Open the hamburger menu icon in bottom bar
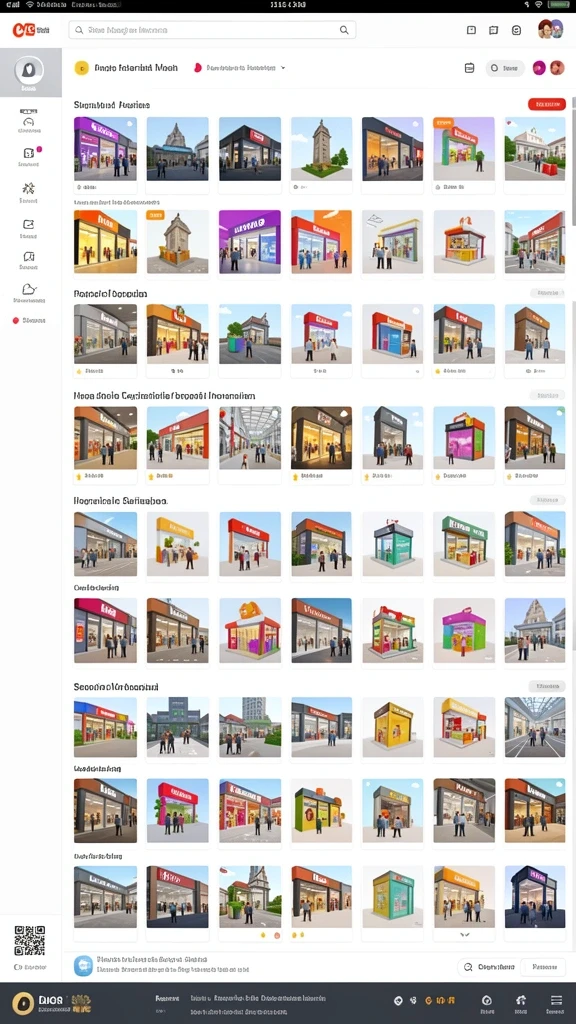The image size is (576, 1024). tap(556, 1000)
